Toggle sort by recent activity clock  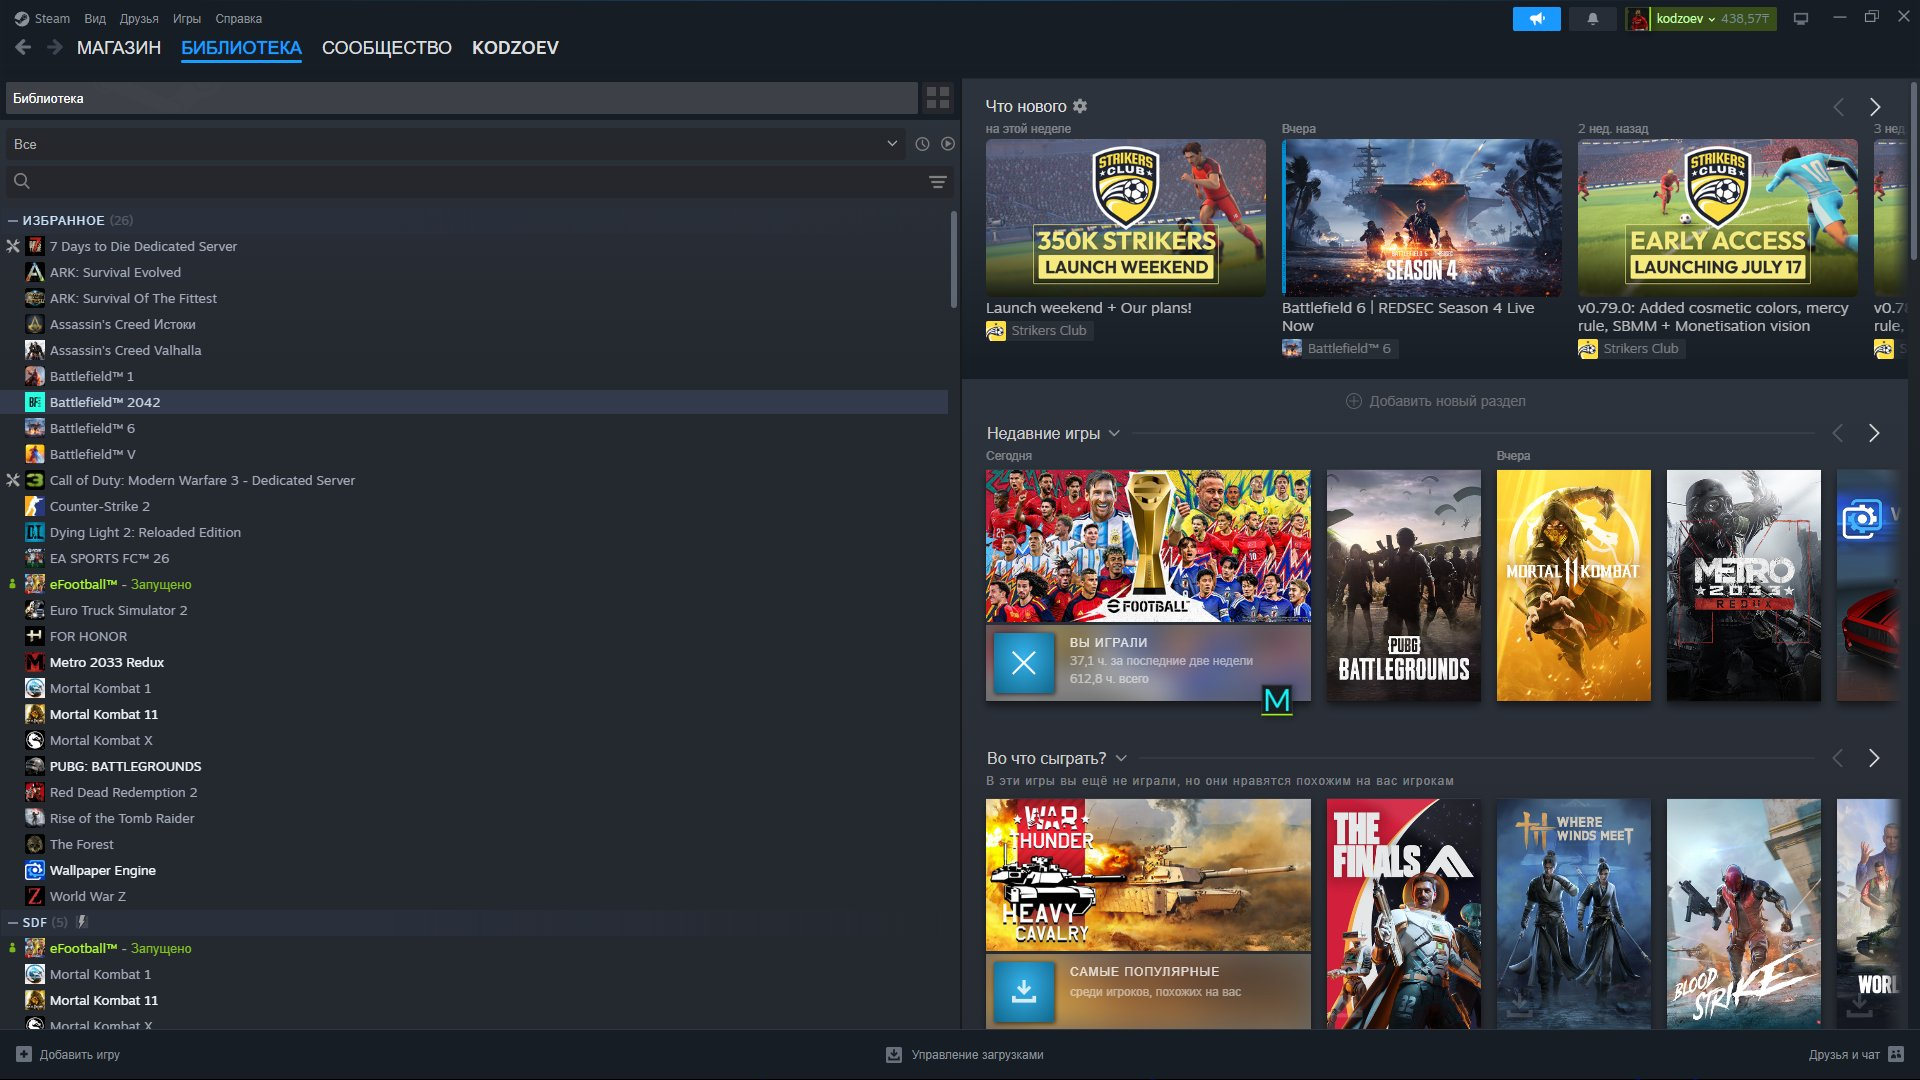[x=922, y=144]
